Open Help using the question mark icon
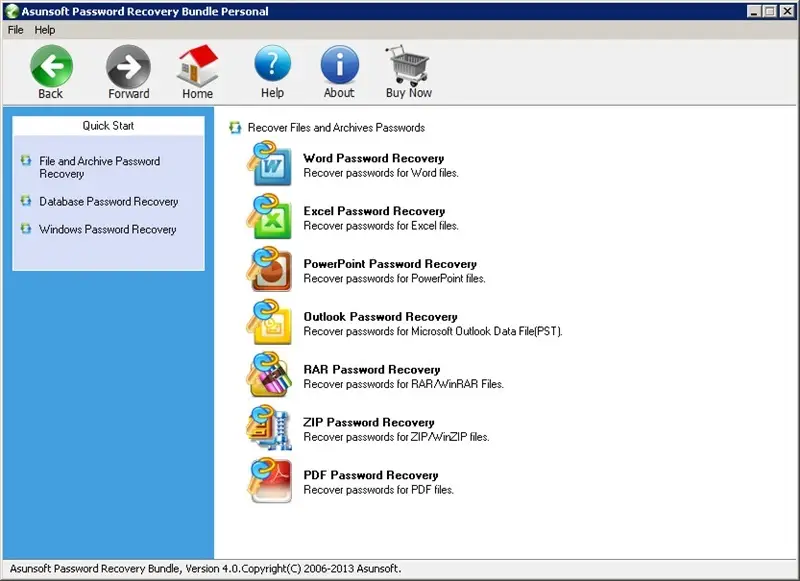This screenshot has width=800, height=581. 272,64
